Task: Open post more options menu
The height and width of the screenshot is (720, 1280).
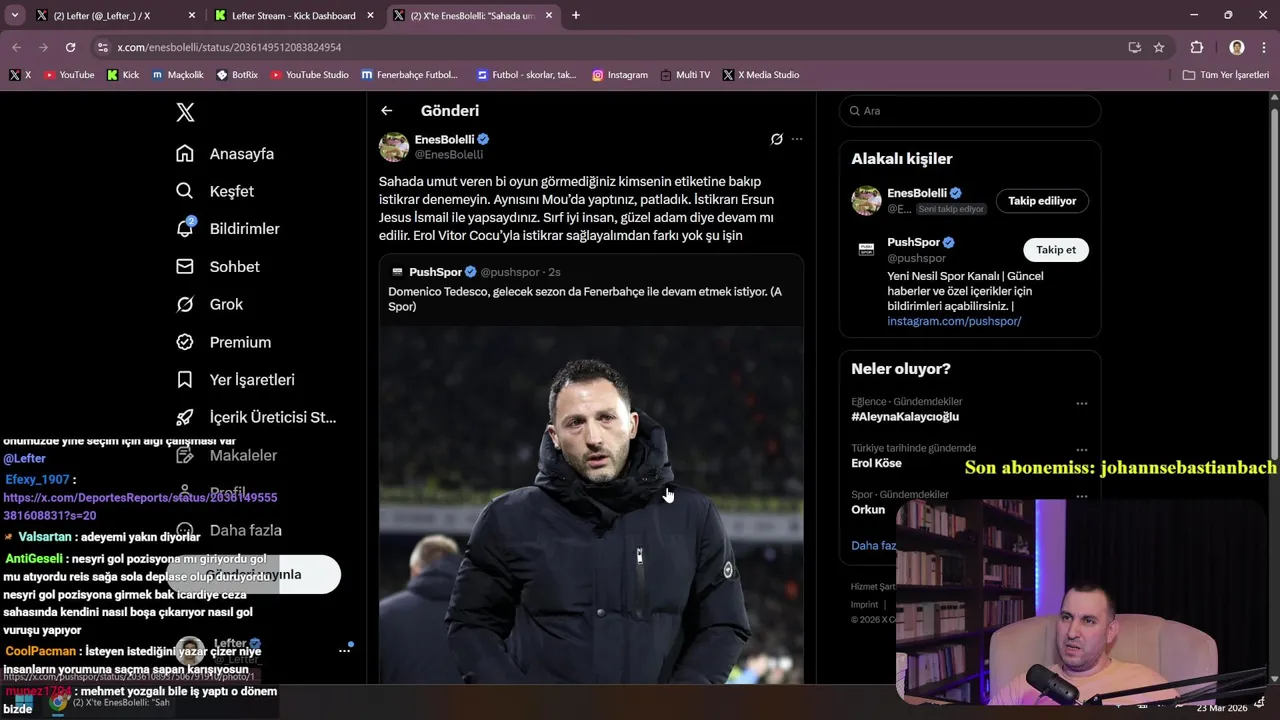Action: coord(797,139)
